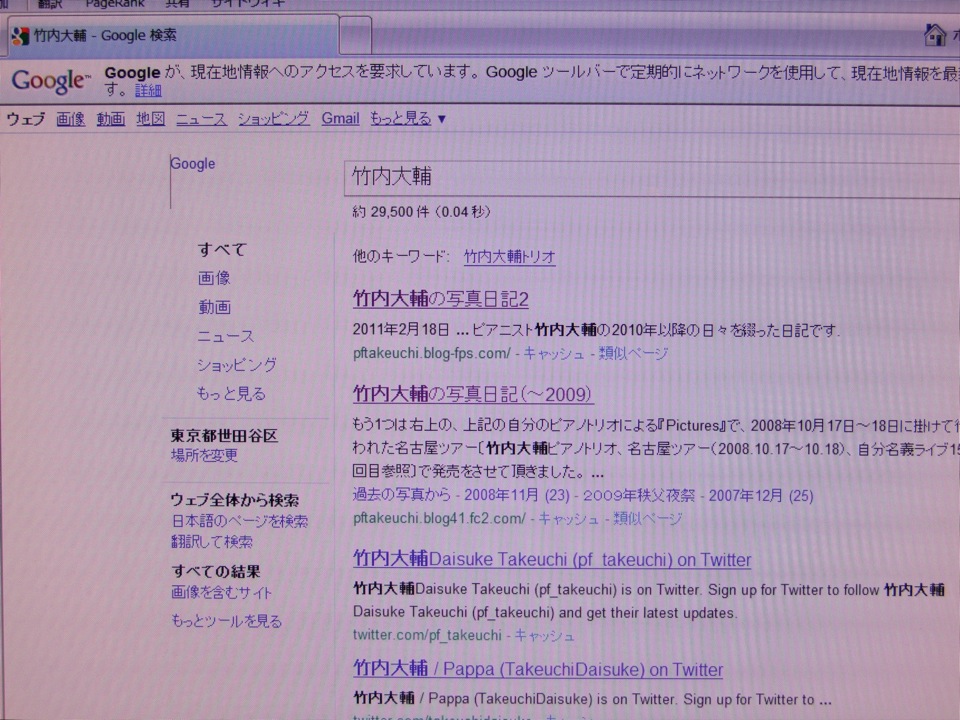Click 画像を含むサイト in sidebar
960x720 pixels.
[x=221, y=593]
